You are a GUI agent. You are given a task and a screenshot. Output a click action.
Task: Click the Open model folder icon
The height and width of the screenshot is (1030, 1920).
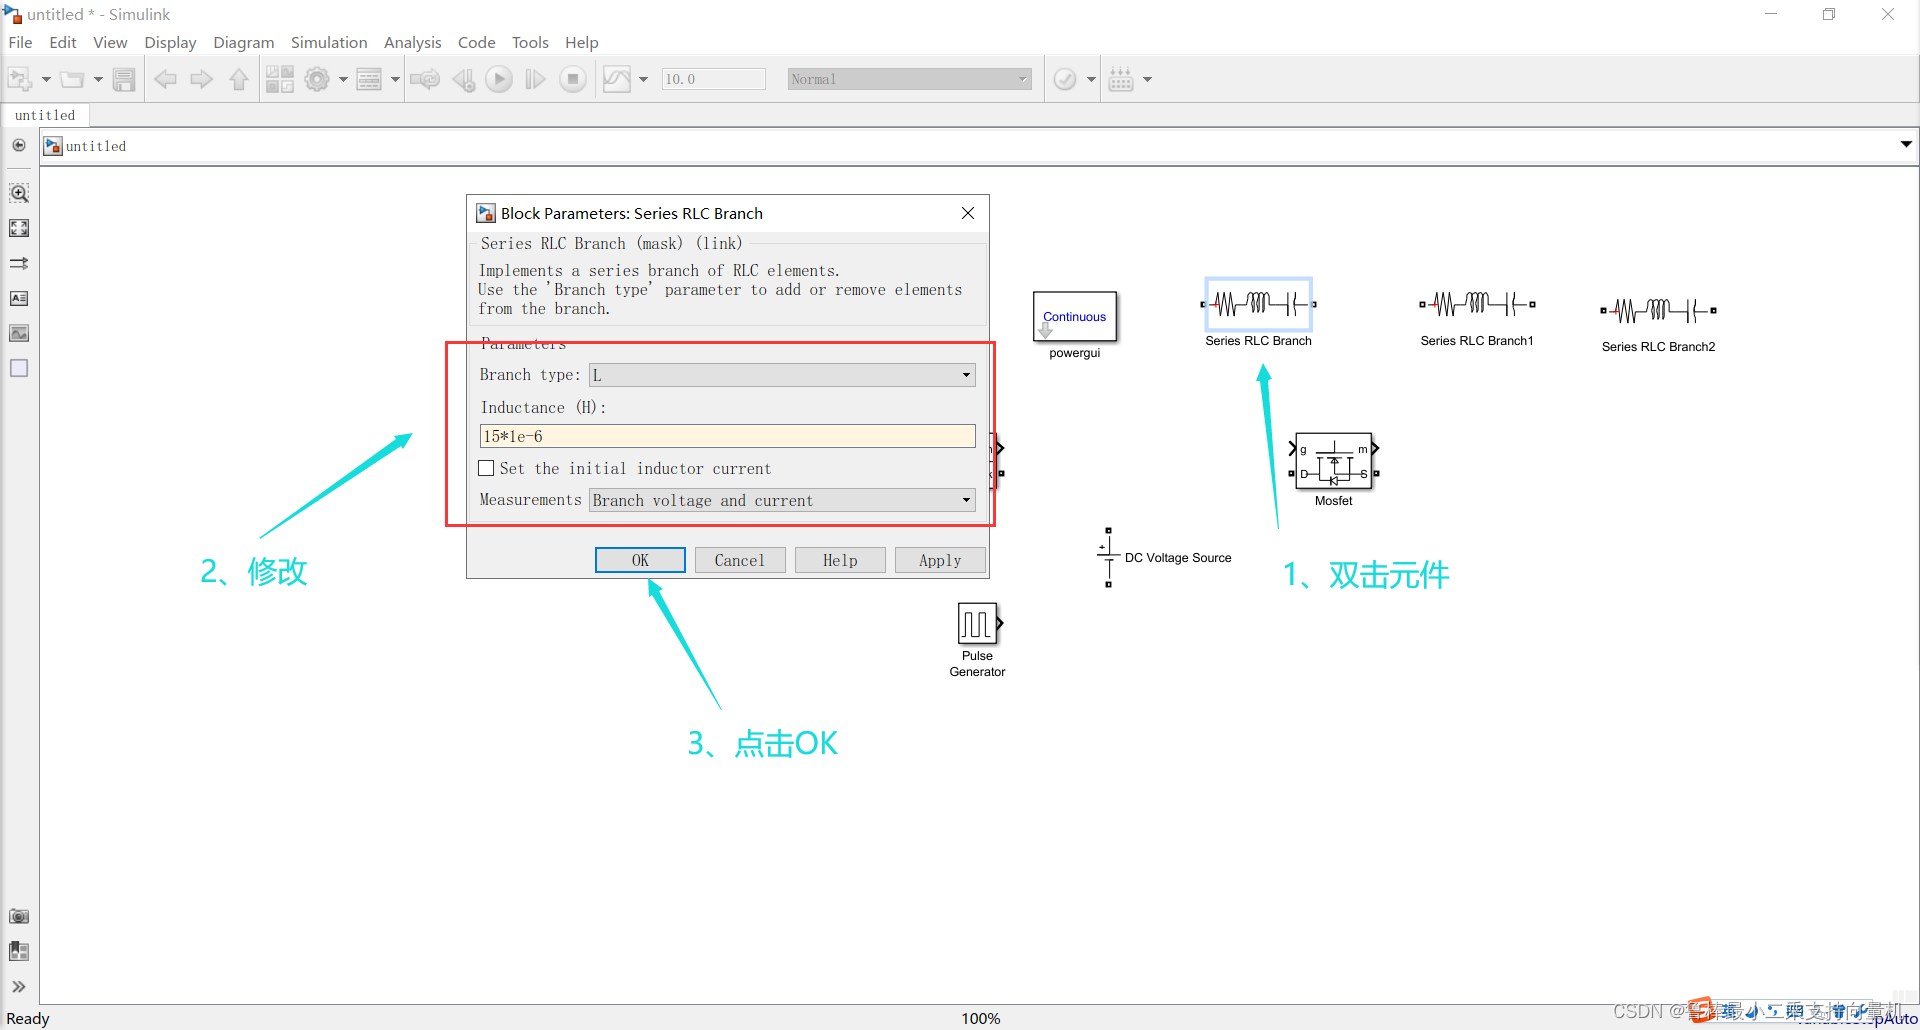72,79
